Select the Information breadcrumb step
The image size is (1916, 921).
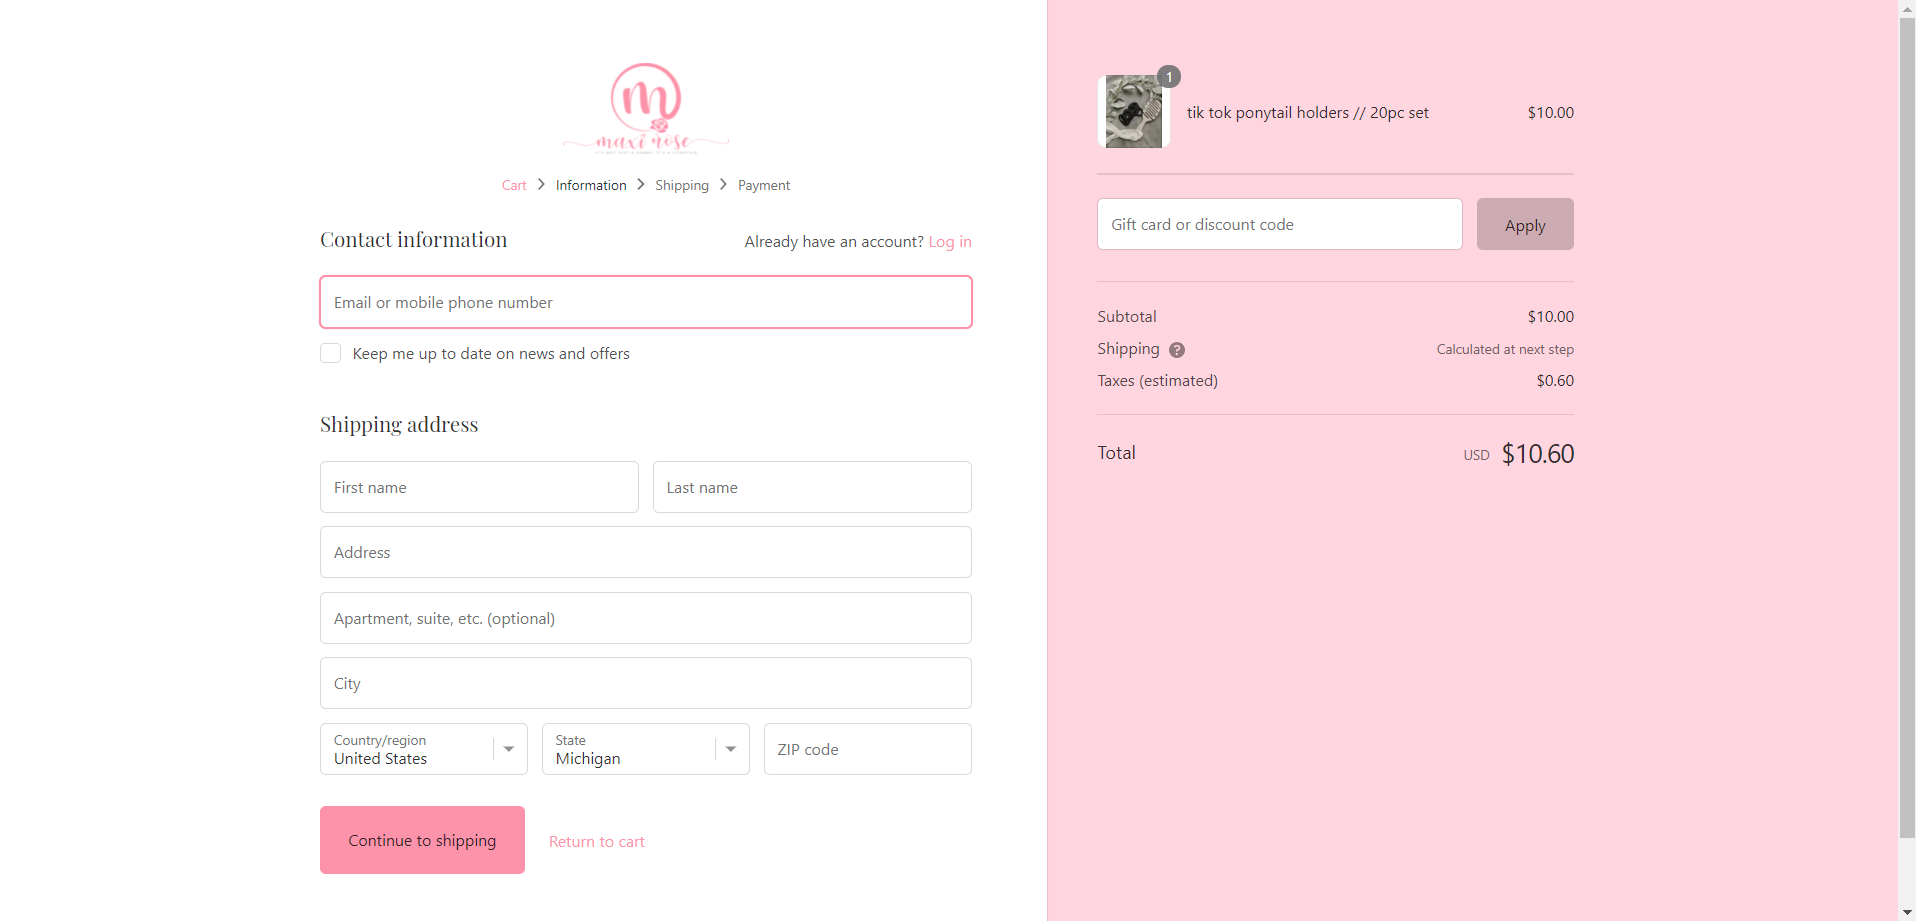[x=591, y=185]
